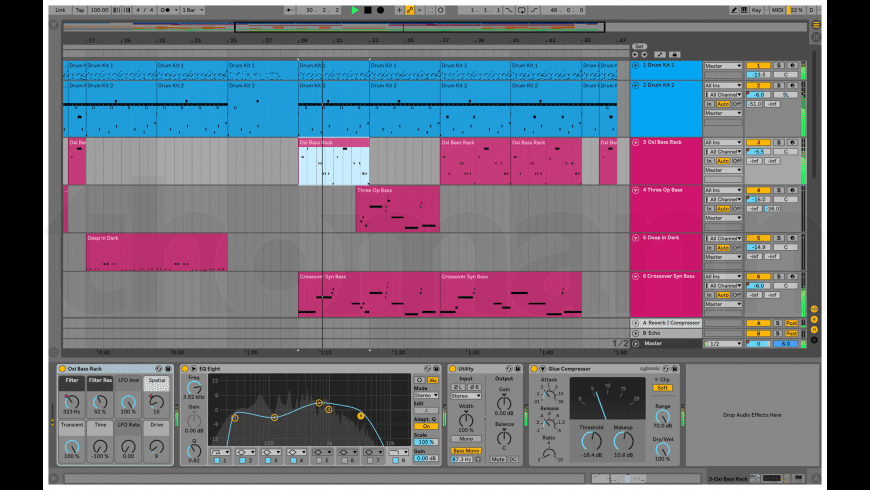Click hot-swap preset icon on Utility
The width and height of the screenshot is (870, 490).
point(509,368)
